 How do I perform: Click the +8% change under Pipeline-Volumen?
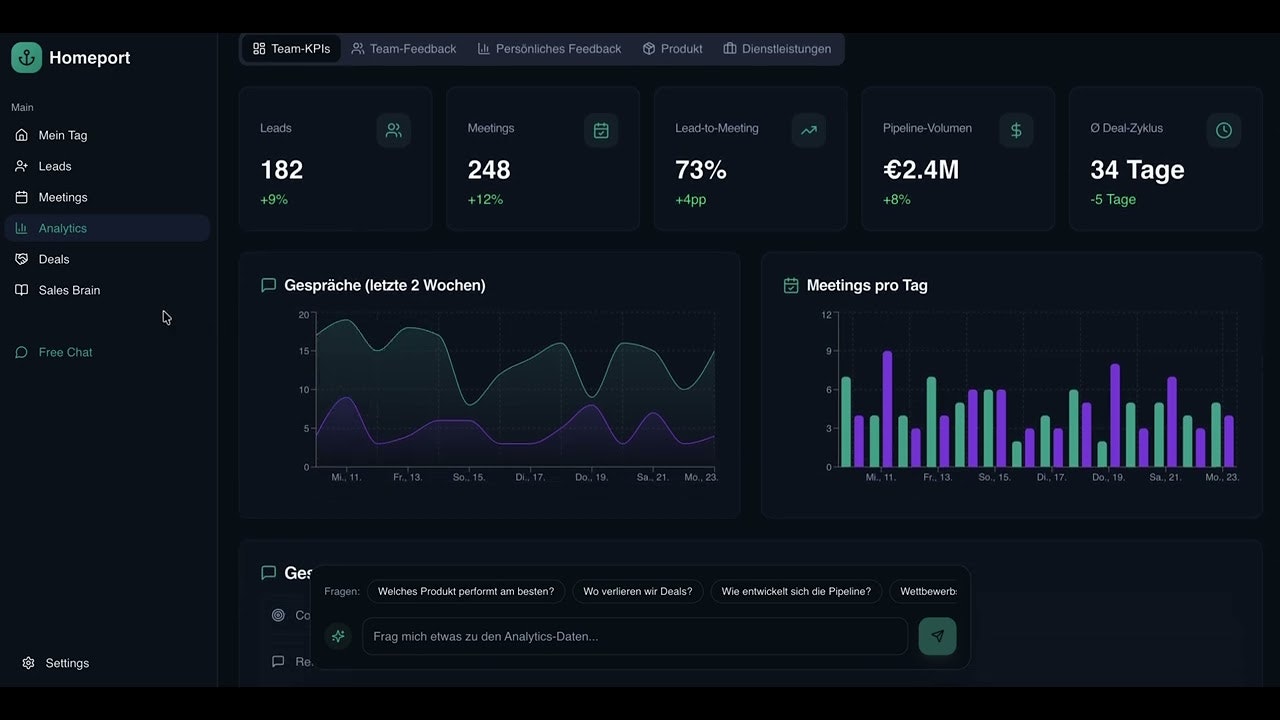pos(897,199)
